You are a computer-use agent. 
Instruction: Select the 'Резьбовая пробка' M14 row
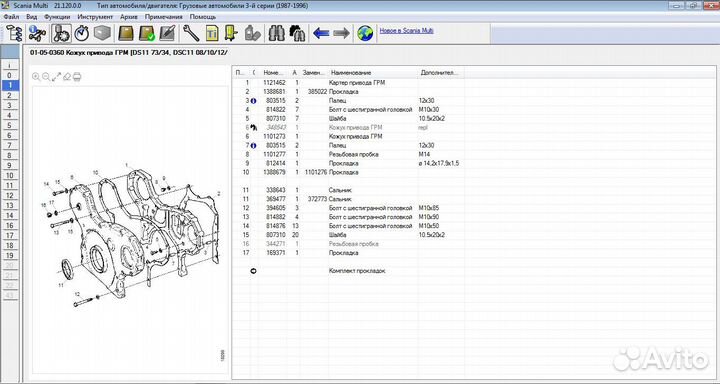(349, 154)
